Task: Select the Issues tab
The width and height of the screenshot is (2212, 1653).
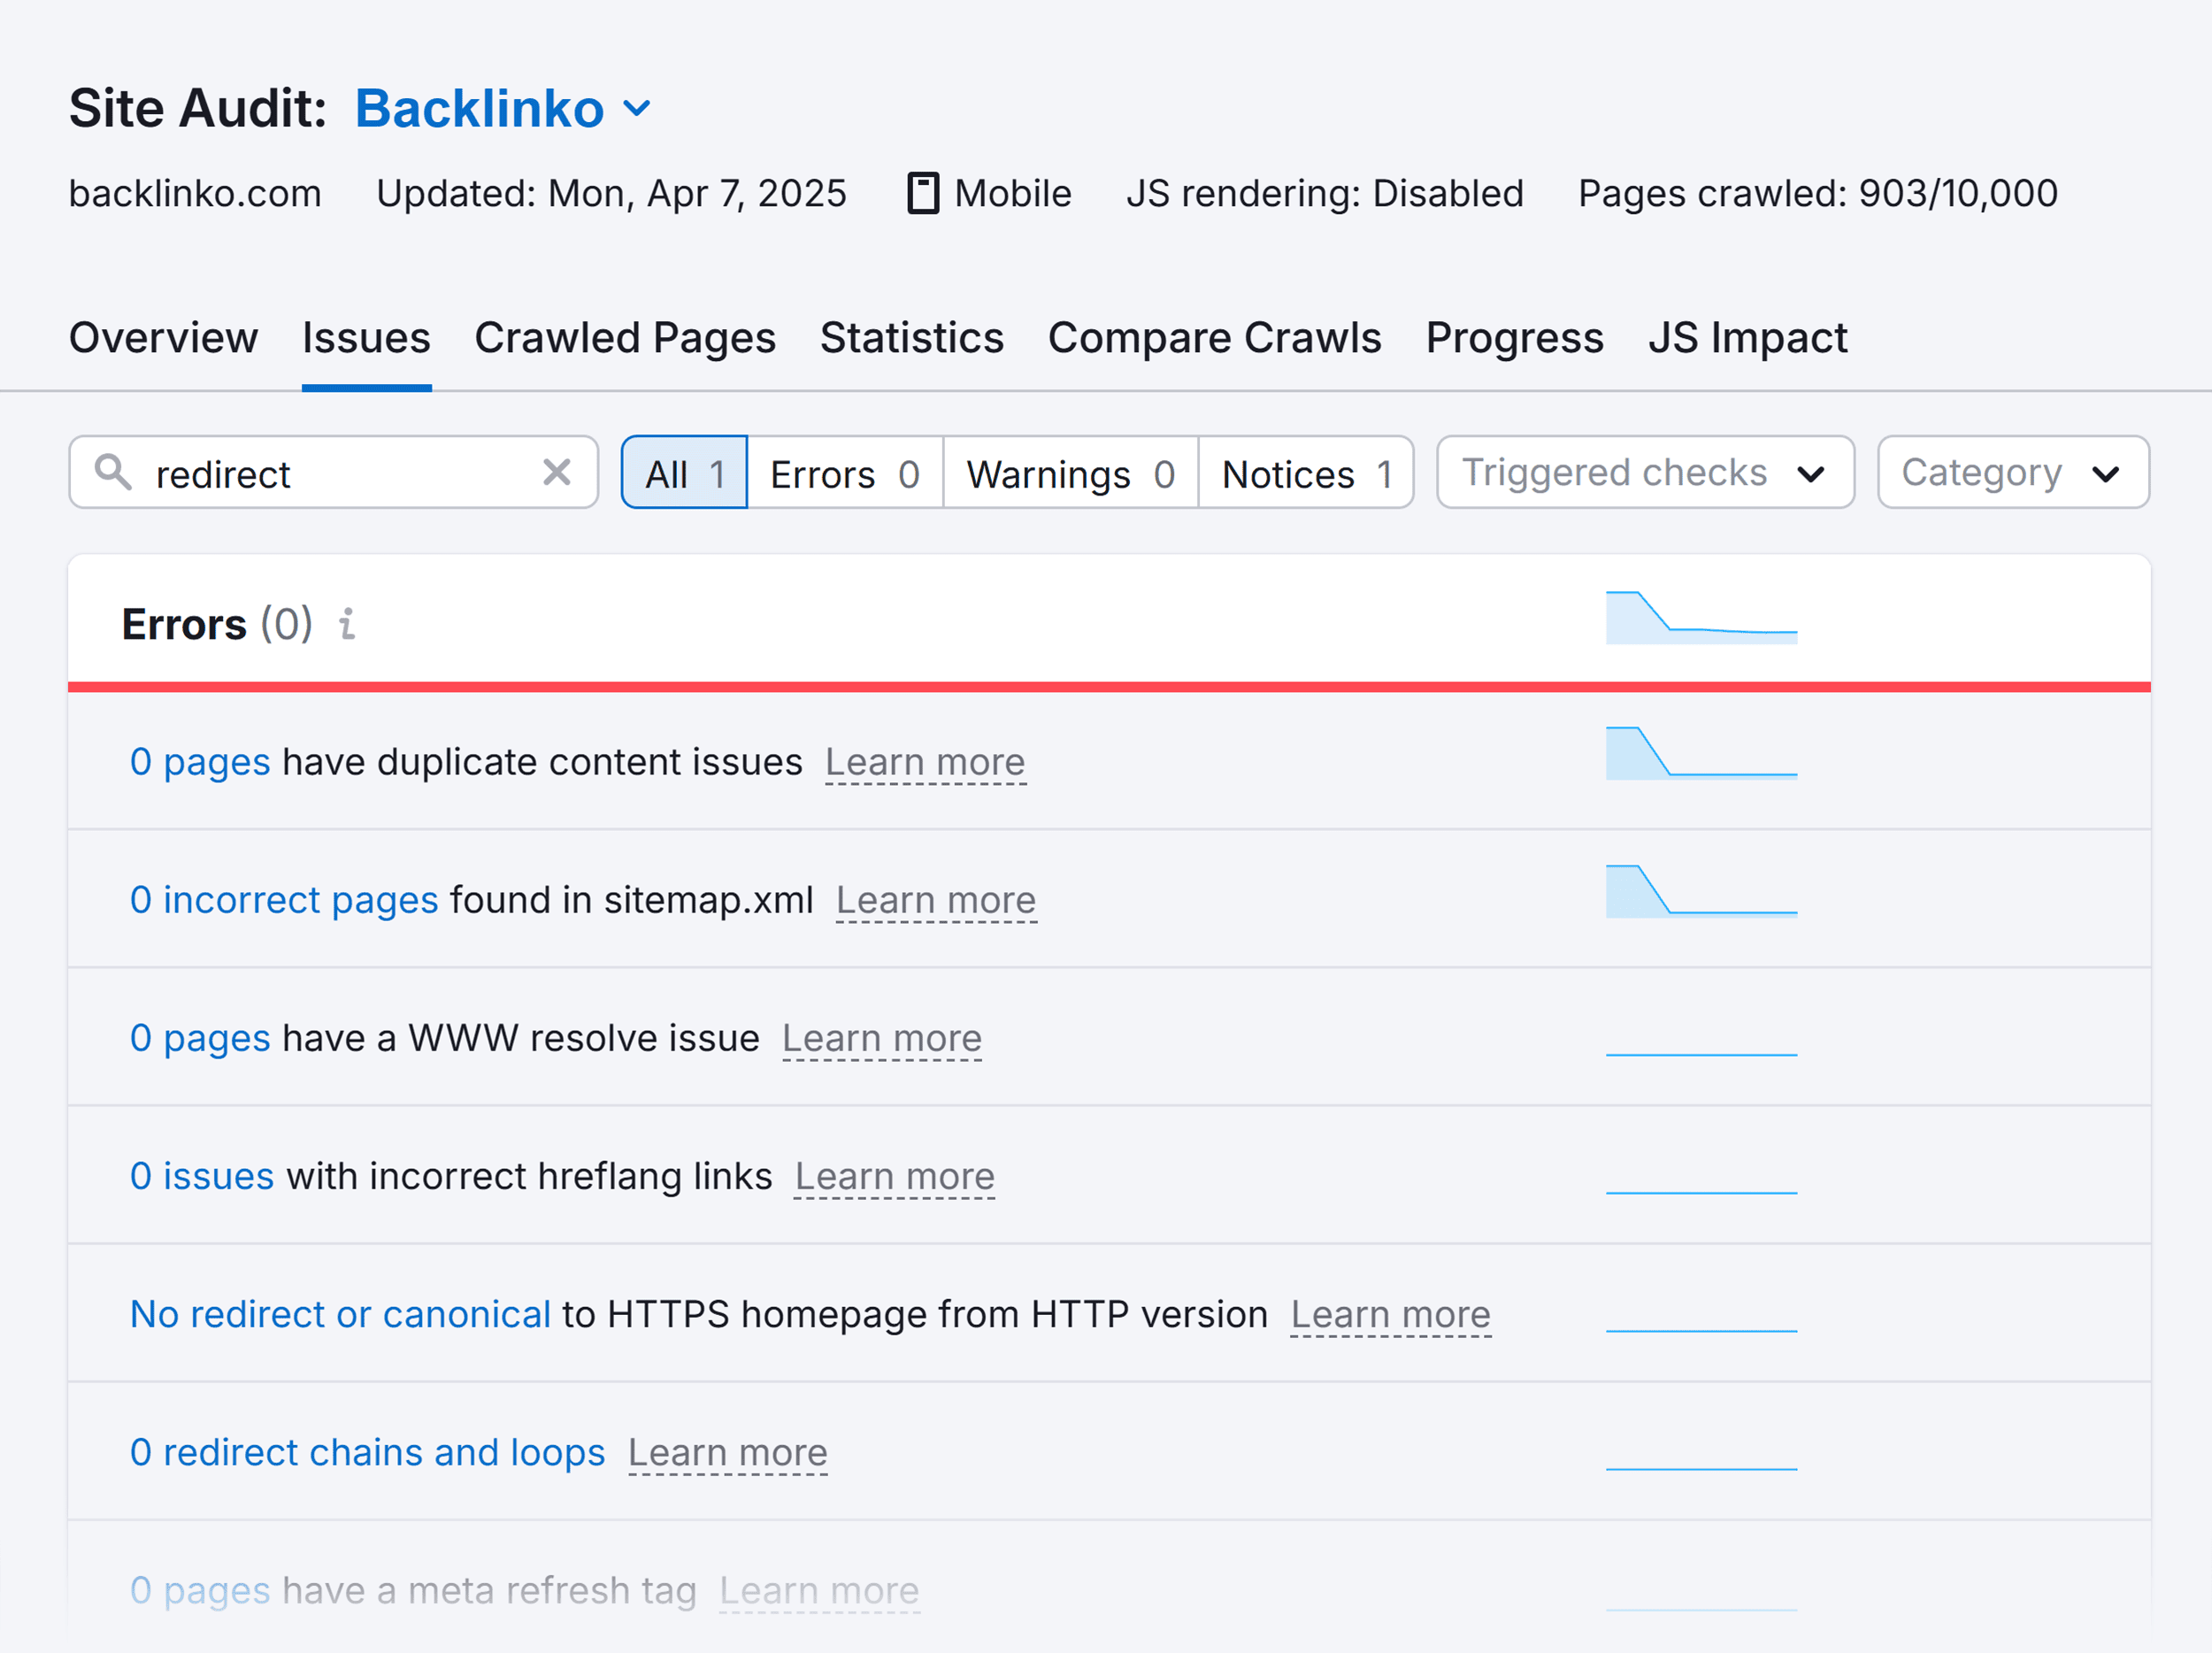Action: [x=366, y=338]
